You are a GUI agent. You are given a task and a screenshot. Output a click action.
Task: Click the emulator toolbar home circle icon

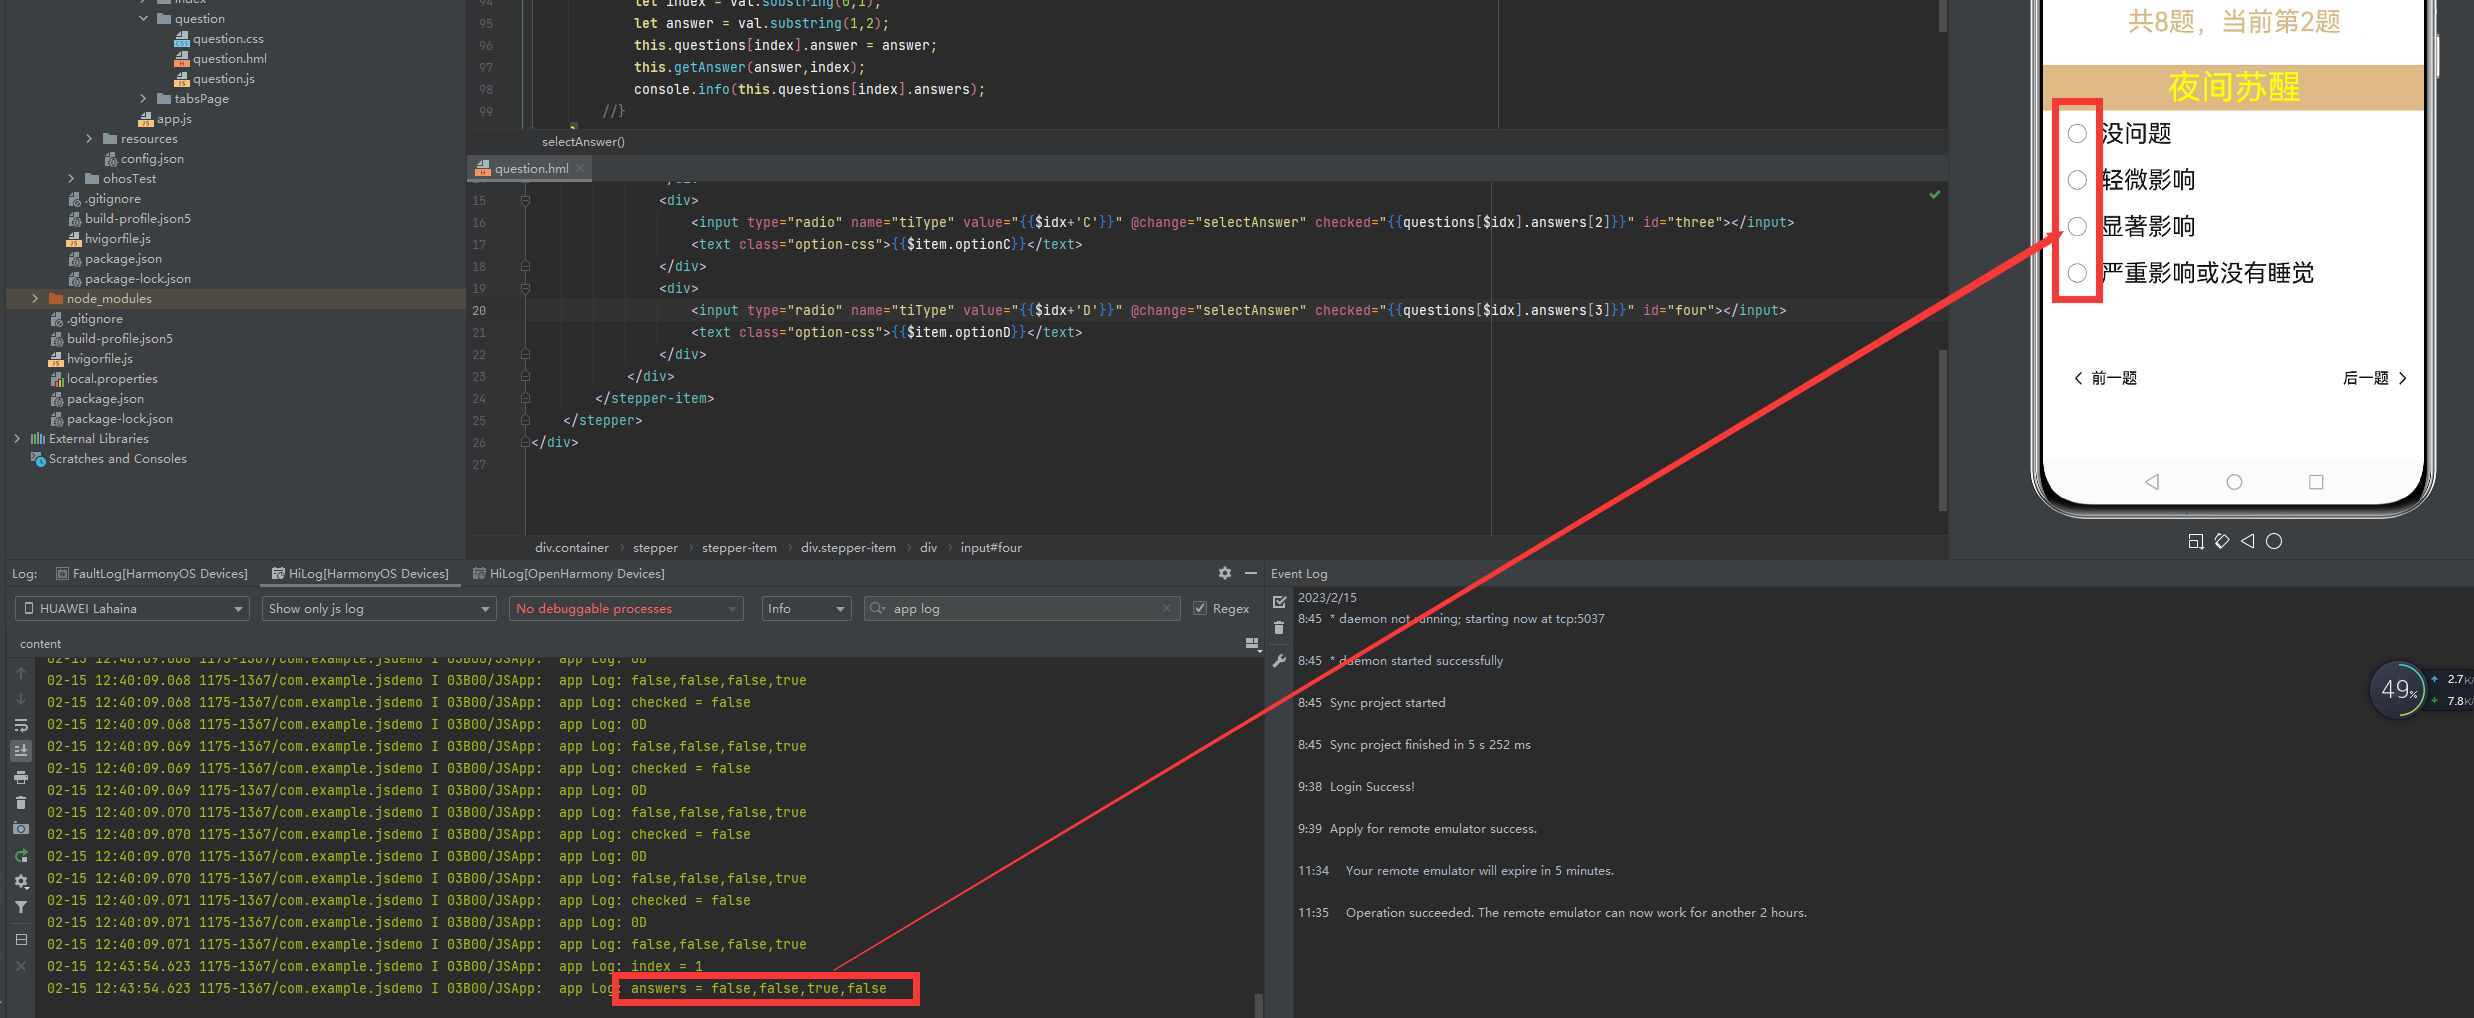coord(2274,541)
